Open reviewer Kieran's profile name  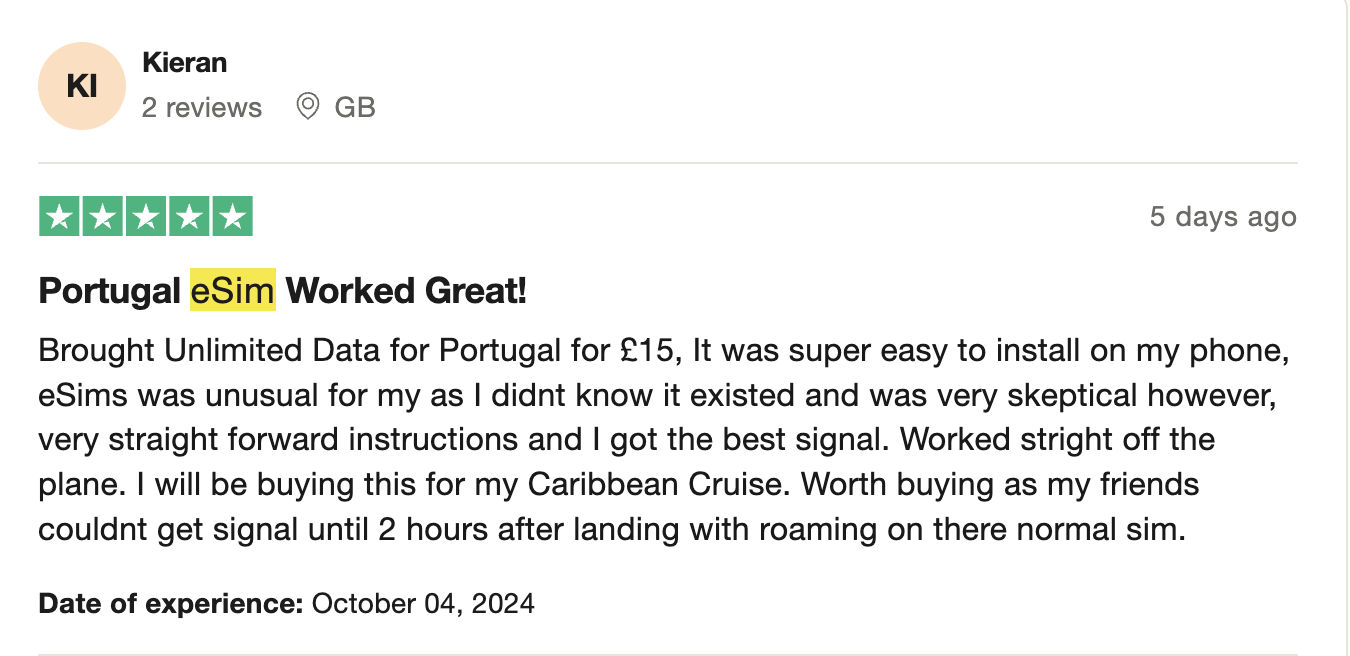pos(185,63)
